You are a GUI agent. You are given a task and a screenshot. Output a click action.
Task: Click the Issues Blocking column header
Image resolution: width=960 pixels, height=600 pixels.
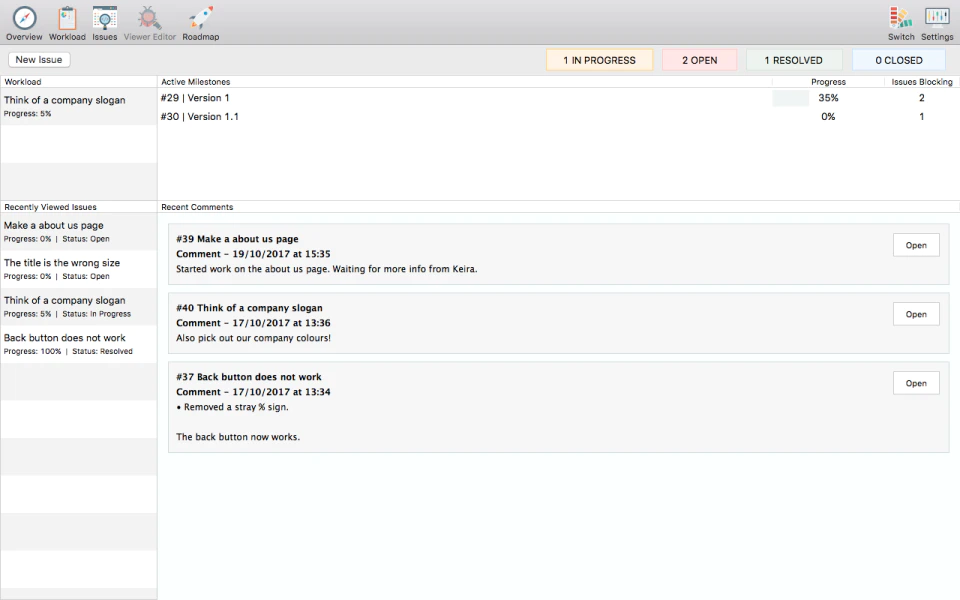(922, 81)
